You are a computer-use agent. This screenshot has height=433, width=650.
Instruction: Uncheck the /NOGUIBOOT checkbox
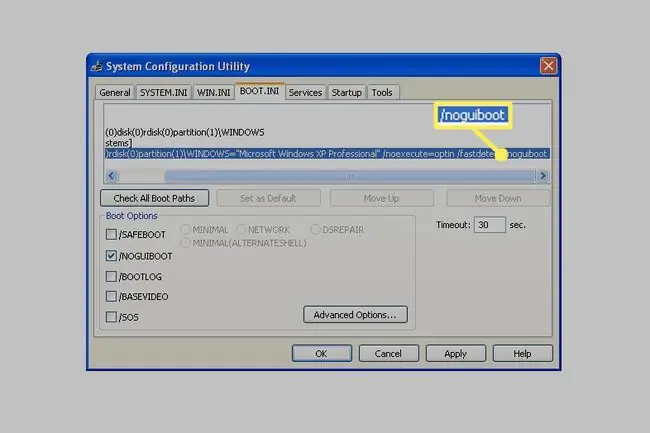[x=111, y=256]
